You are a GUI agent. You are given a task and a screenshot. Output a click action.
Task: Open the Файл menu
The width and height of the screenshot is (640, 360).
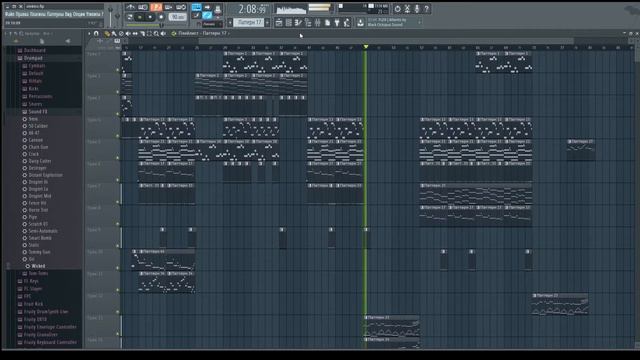(x=10, y=14)
